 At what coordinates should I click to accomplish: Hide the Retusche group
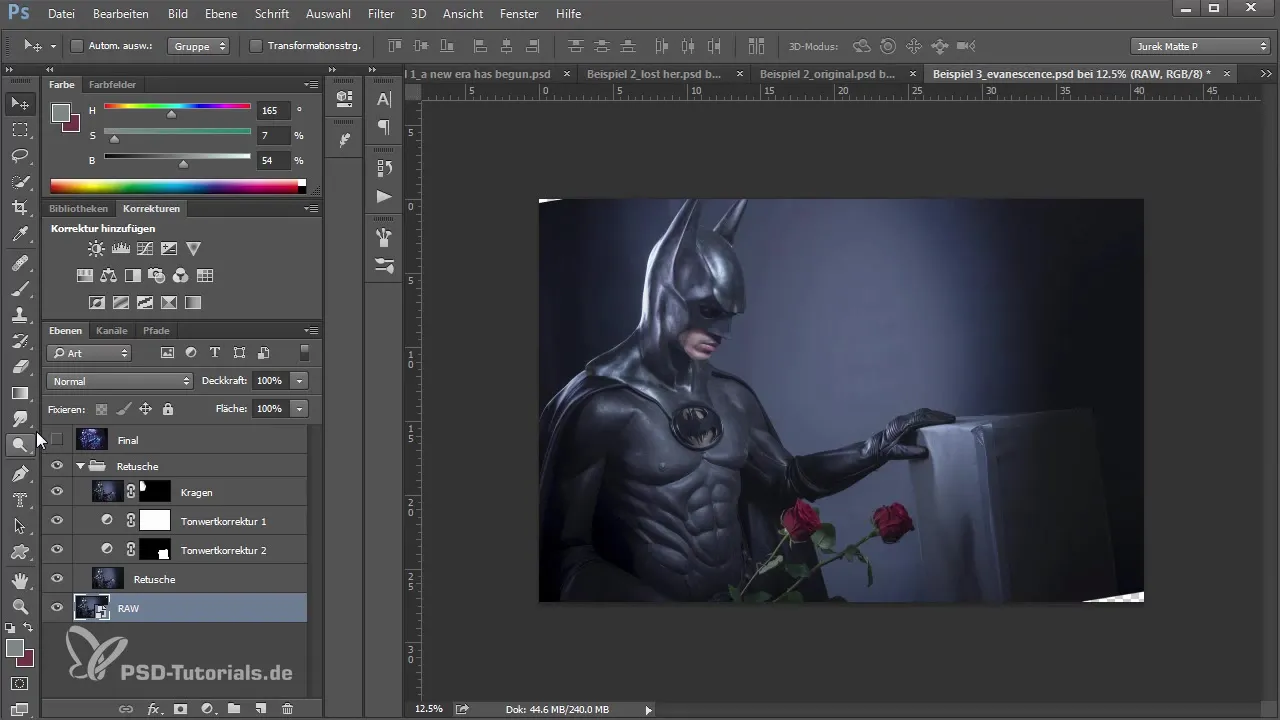pyautogui.click(x=57, y=466)
